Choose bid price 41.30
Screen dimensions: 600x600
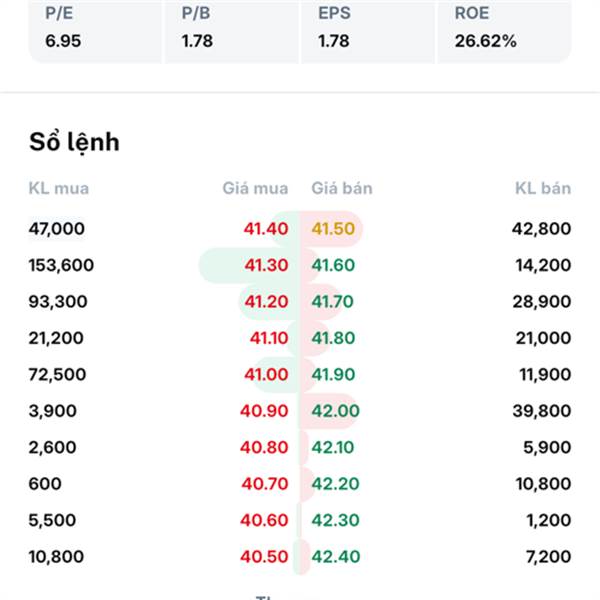265,265
